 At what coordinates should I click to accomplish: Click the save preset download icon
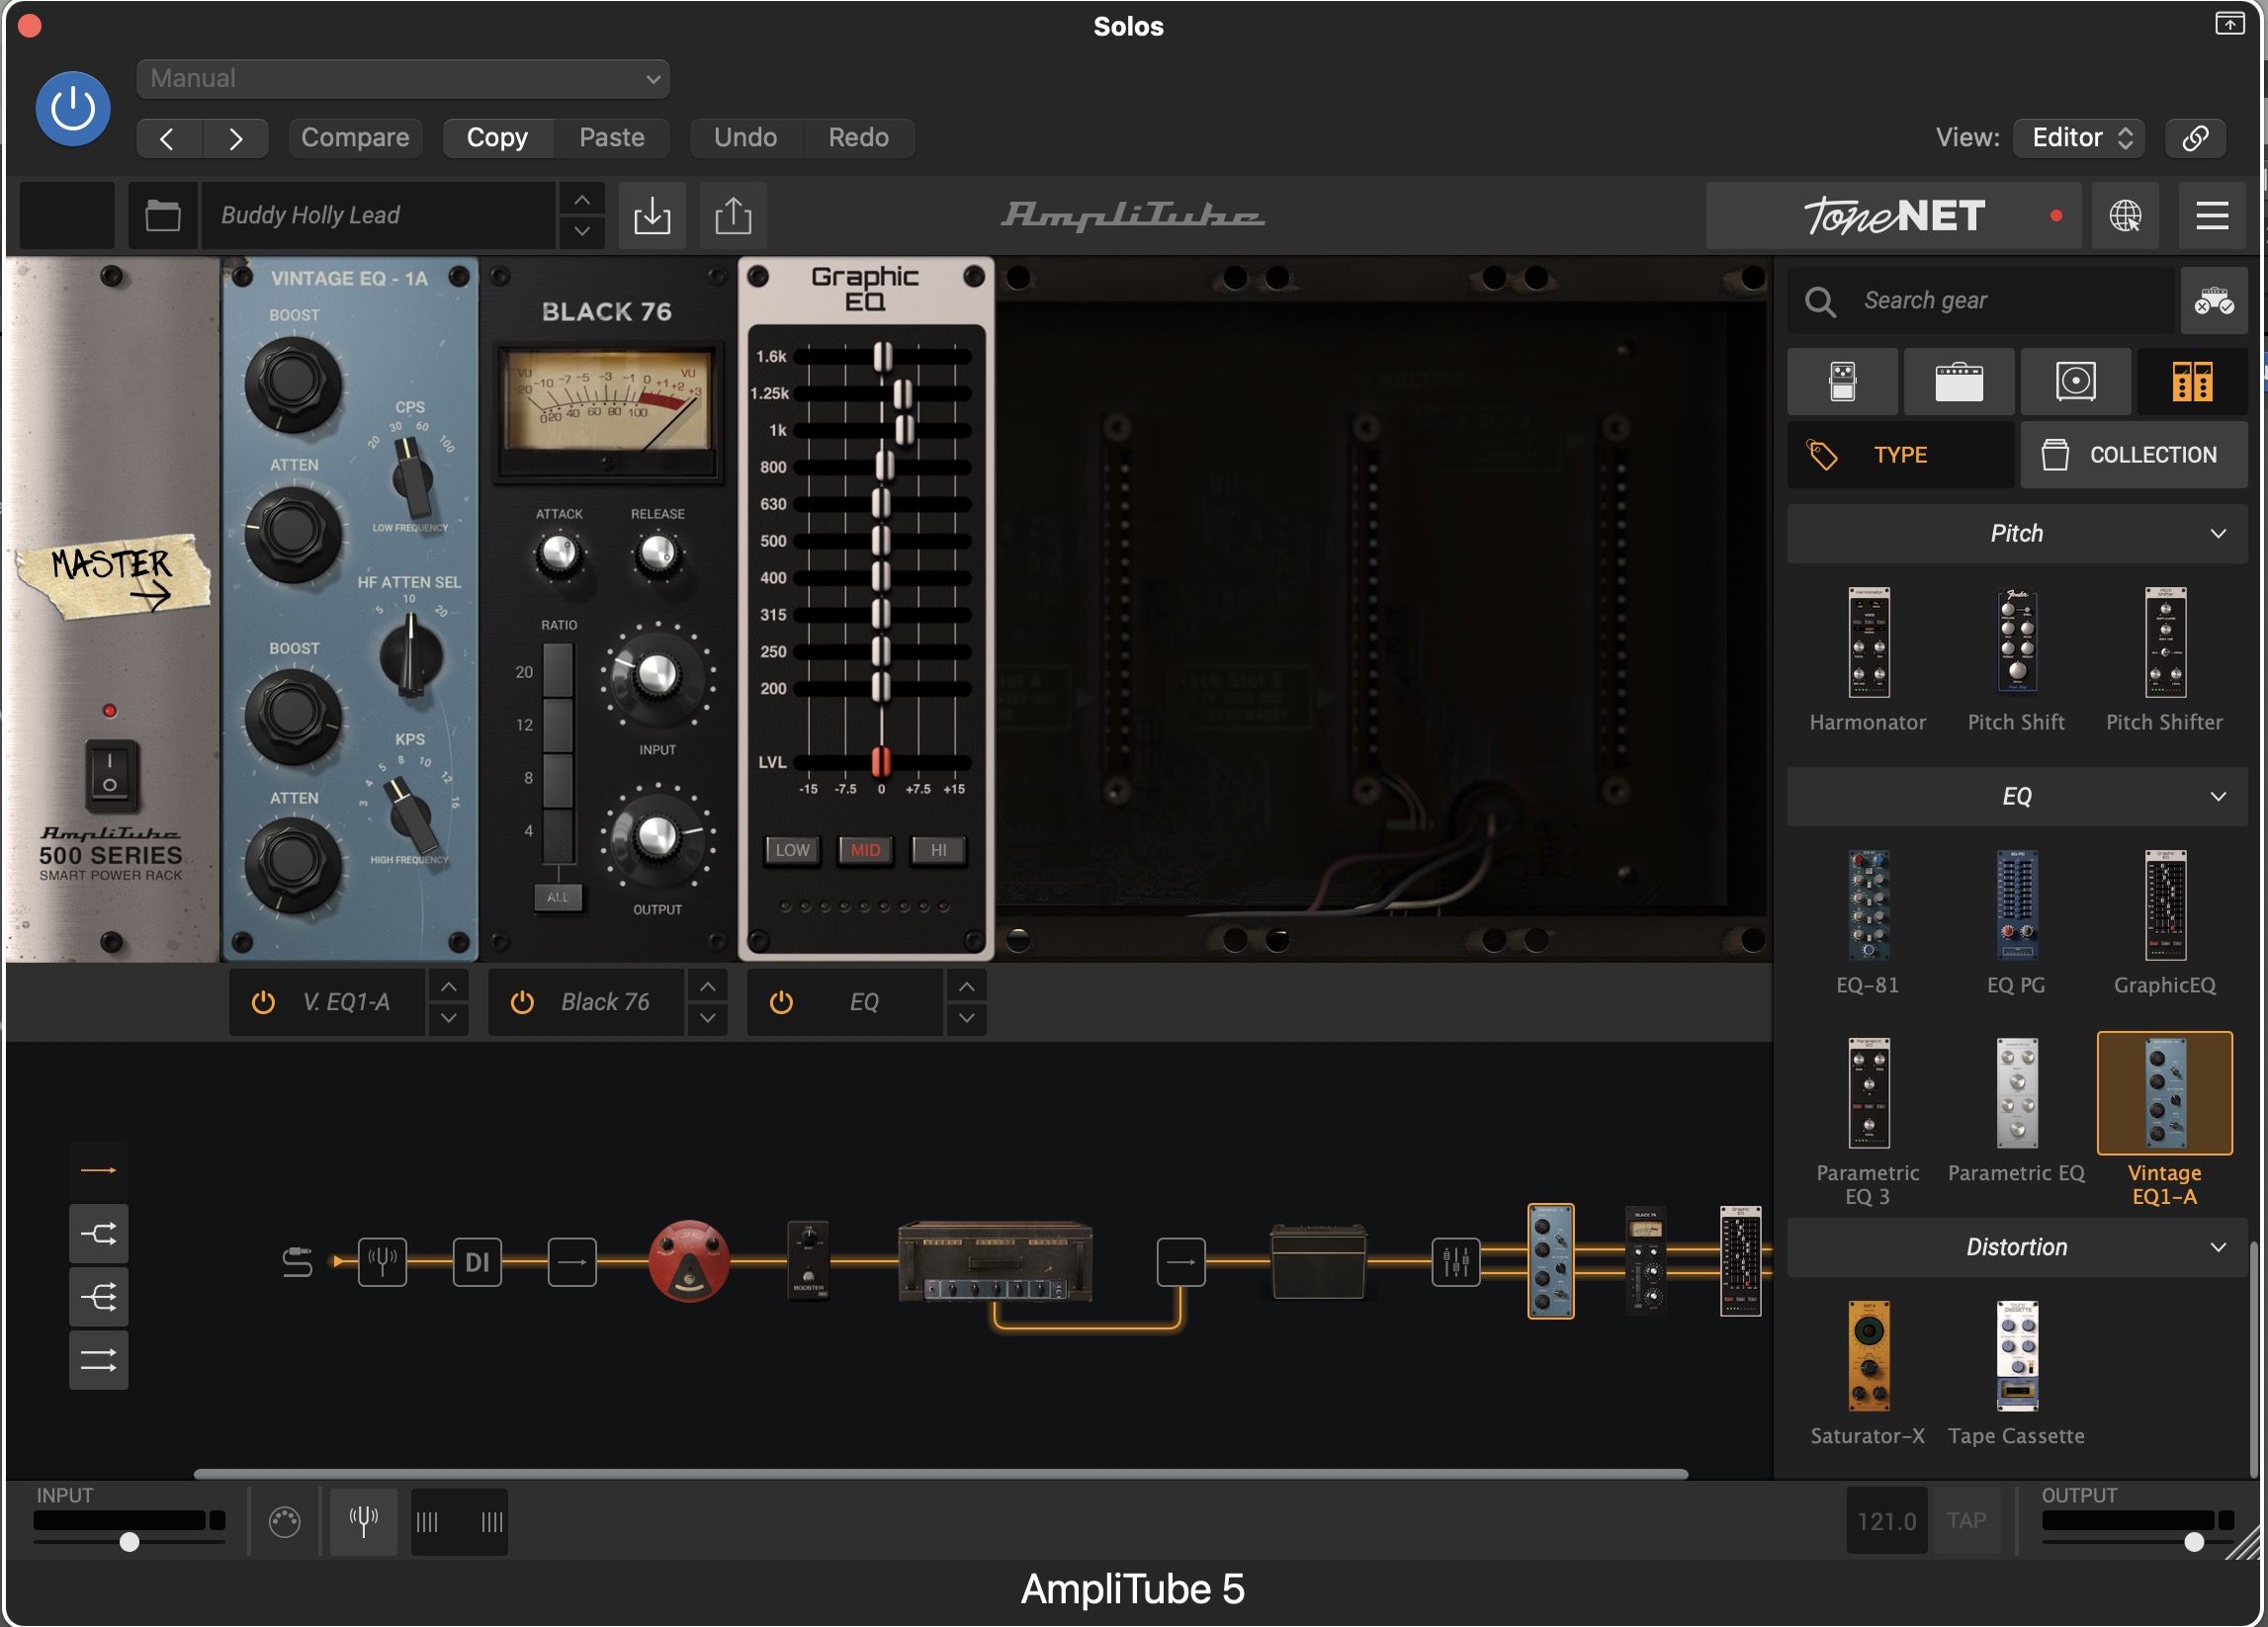point(652,215)
